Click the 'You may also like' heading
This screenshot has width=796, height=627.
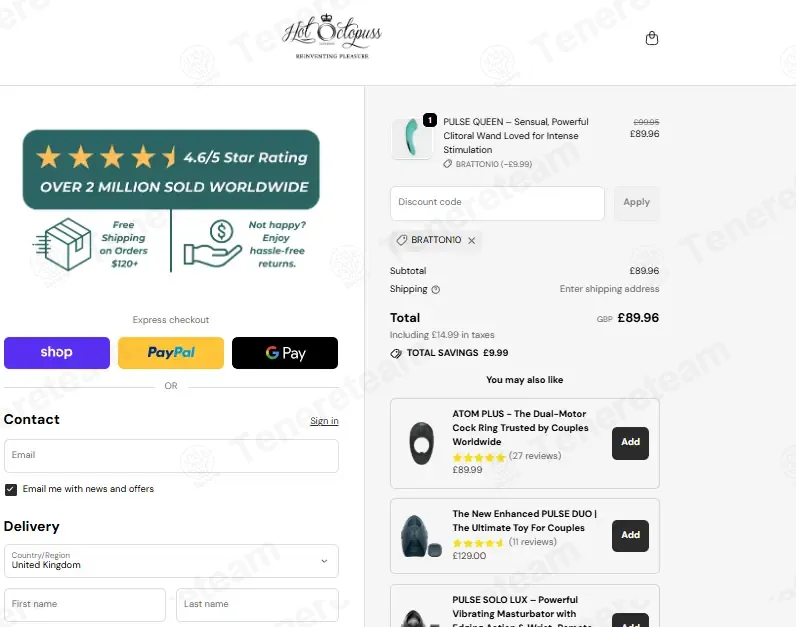click(524, 380)
